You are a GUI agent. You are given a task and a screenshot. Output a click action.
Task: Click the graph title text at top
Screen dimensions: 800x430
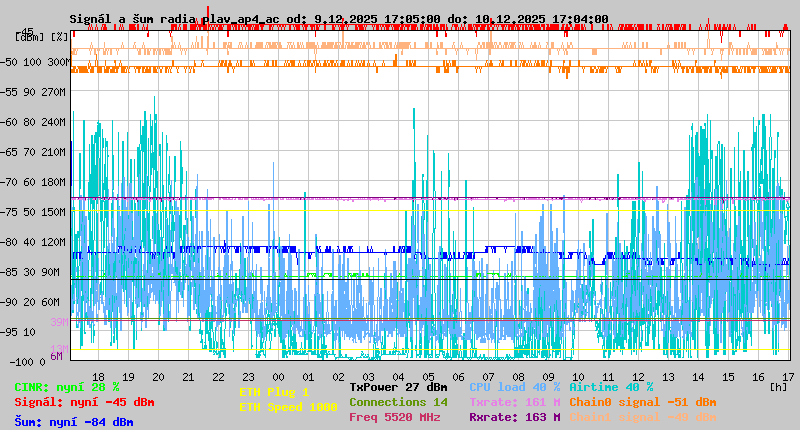[x=337, y=19]
